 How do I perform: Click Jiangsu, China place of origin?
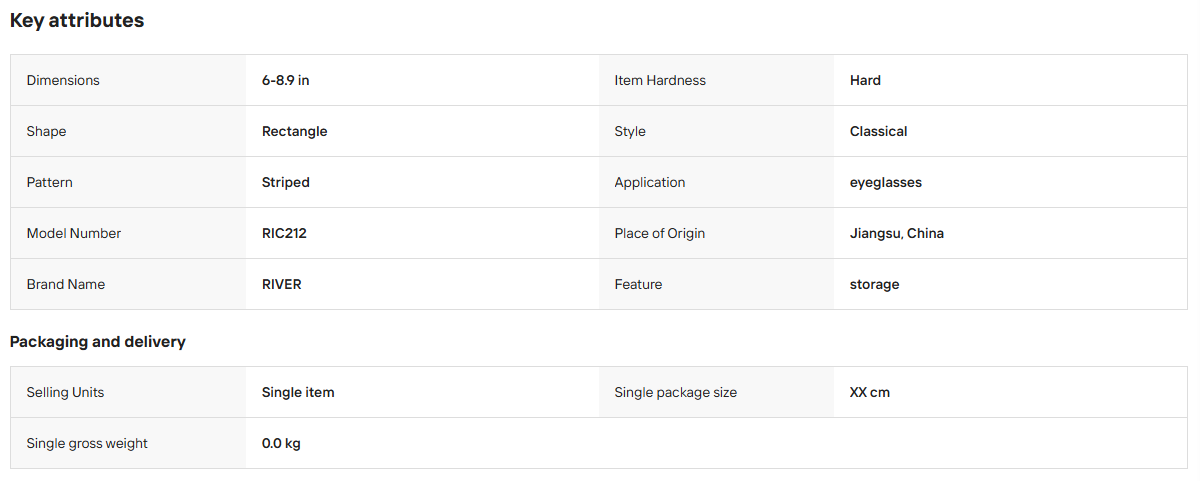(x=897, y=233)
